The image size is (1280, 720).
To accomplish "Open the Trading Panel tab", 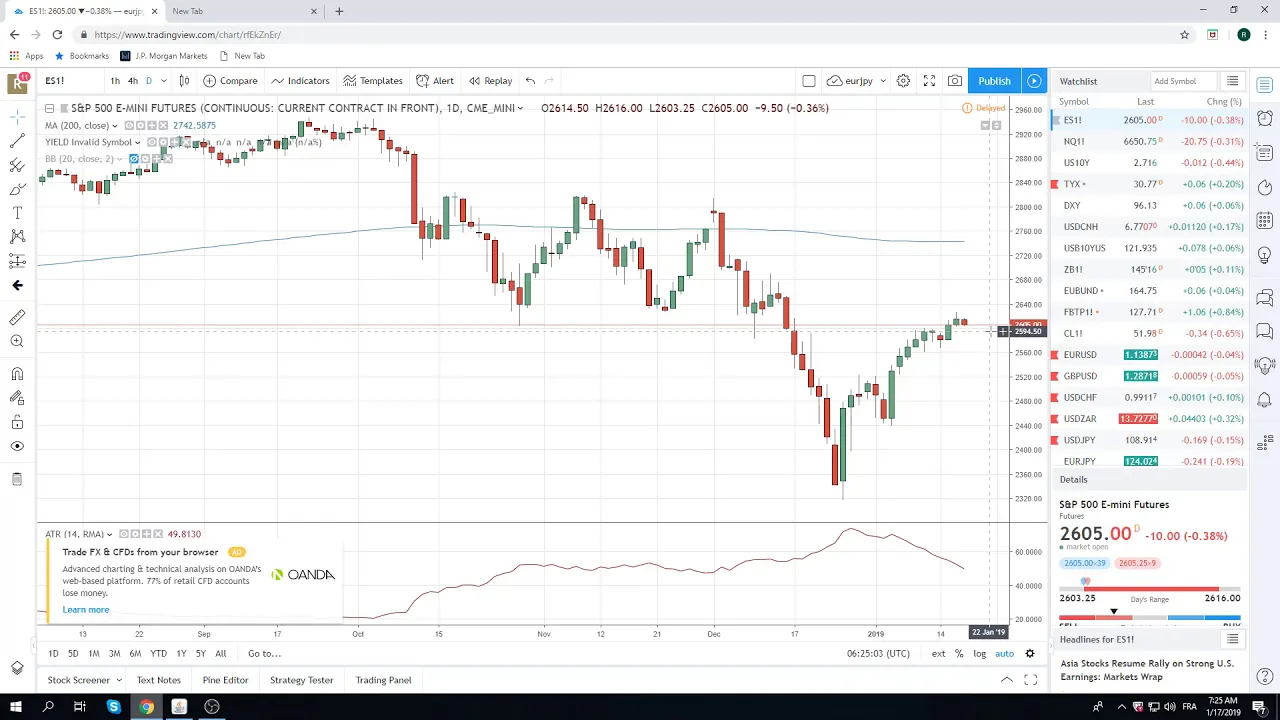I will click(383, 680).
